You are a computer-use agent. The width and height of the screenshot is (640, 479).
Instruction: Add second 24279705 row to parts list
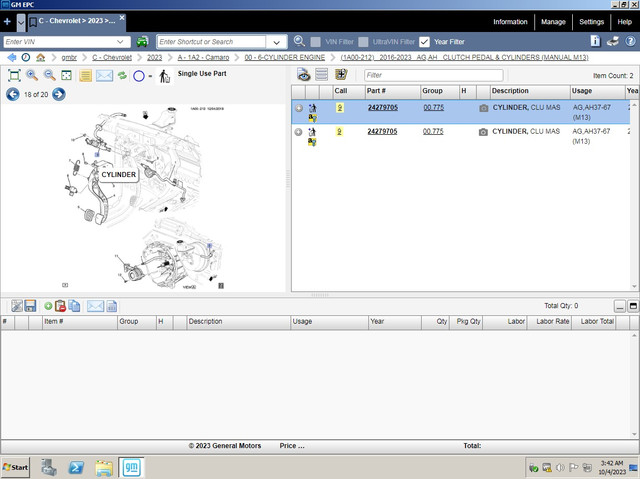point(298,132)
